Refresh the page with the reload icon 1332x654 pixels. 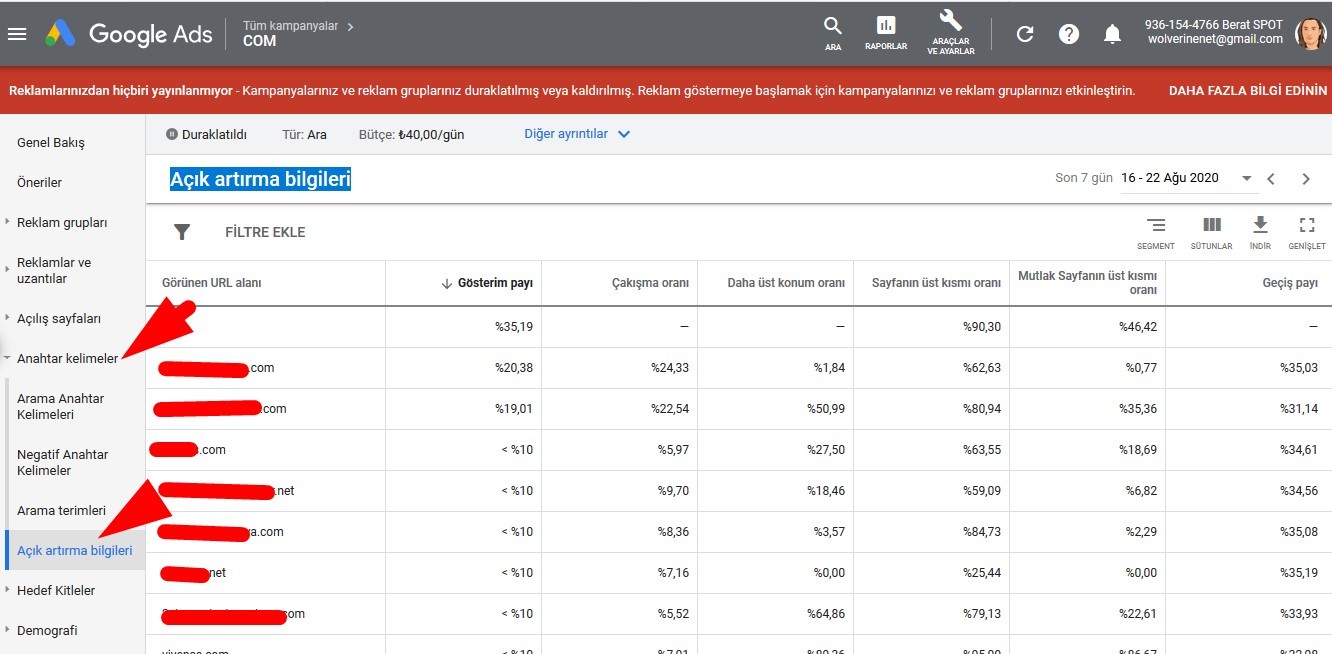point(1025,34)
